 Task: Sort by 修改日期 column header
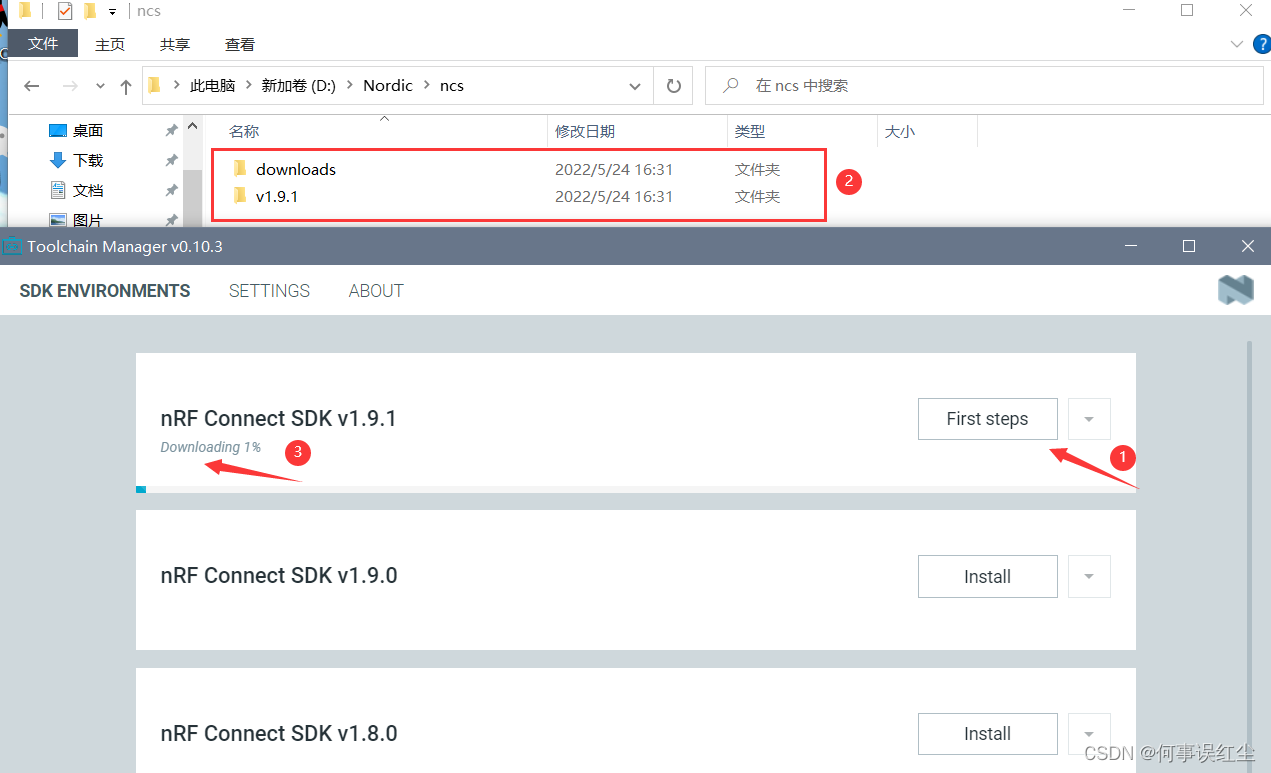coord(585,131)
